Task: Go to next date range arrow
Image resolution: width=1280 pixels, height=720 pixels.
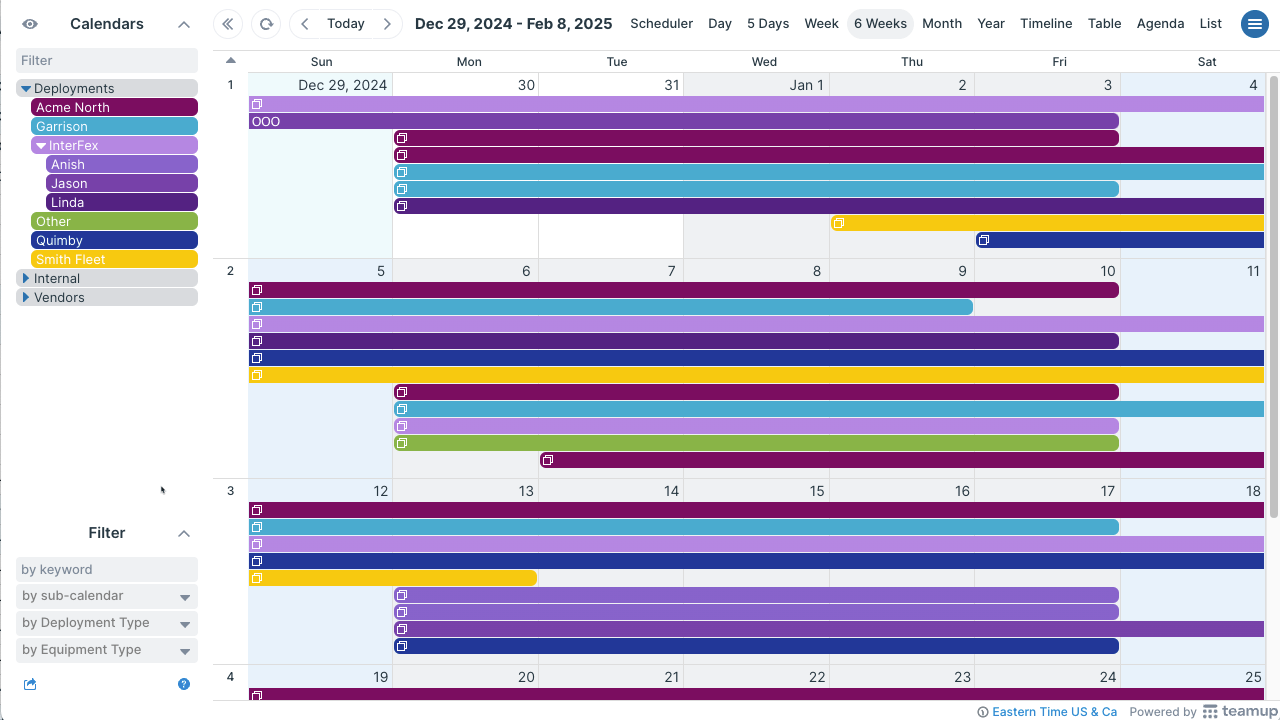Action: (387, 24)
